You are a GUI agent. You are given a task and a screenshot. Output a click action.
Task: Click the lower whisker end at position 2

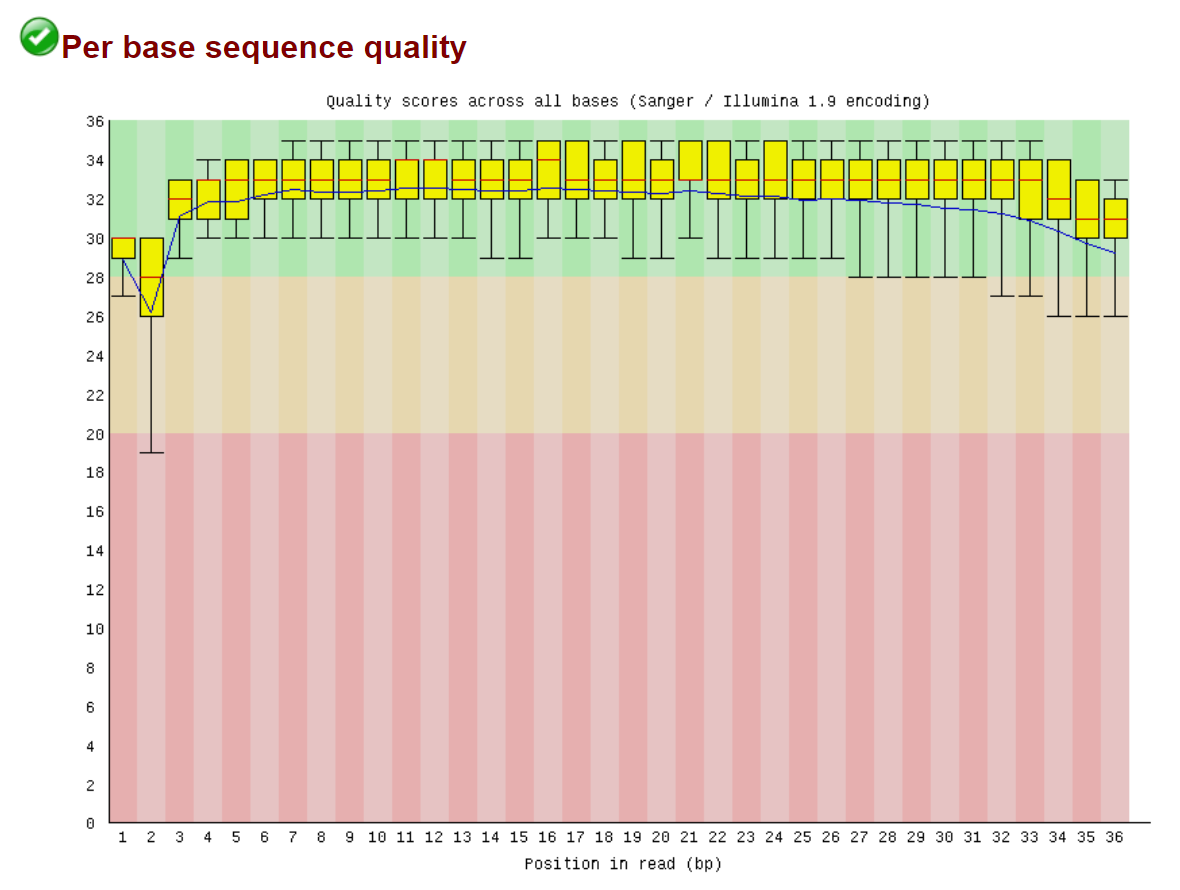coord(152,453)
